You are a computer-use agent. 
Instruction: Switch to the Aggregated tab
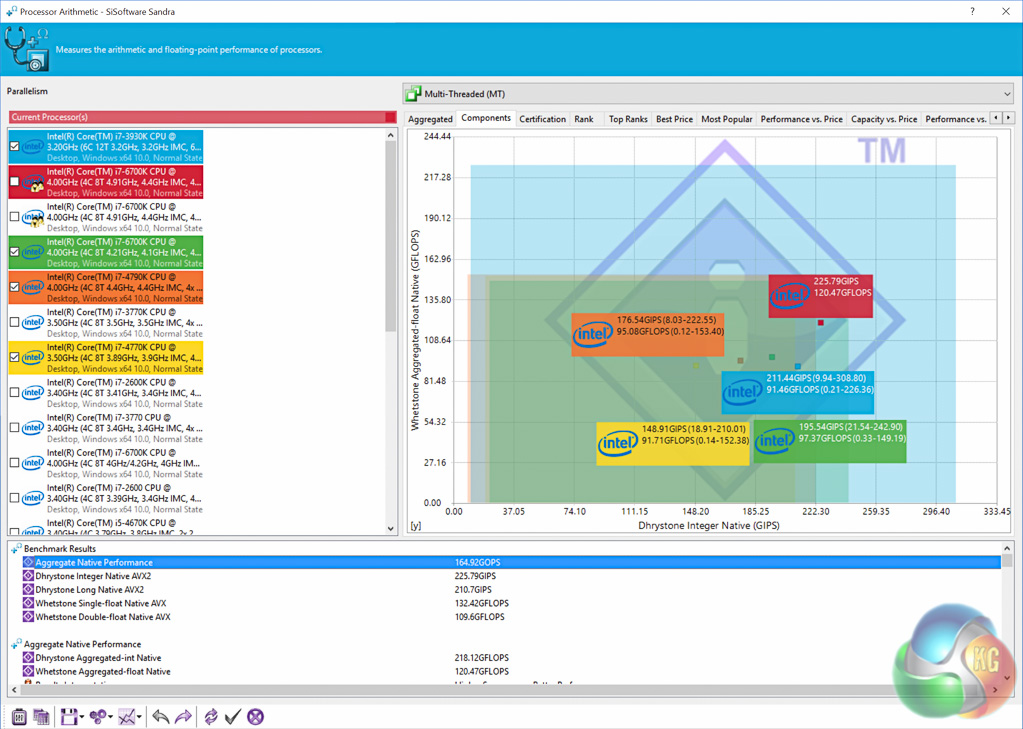pyautogui.click(x=430, y=119)
